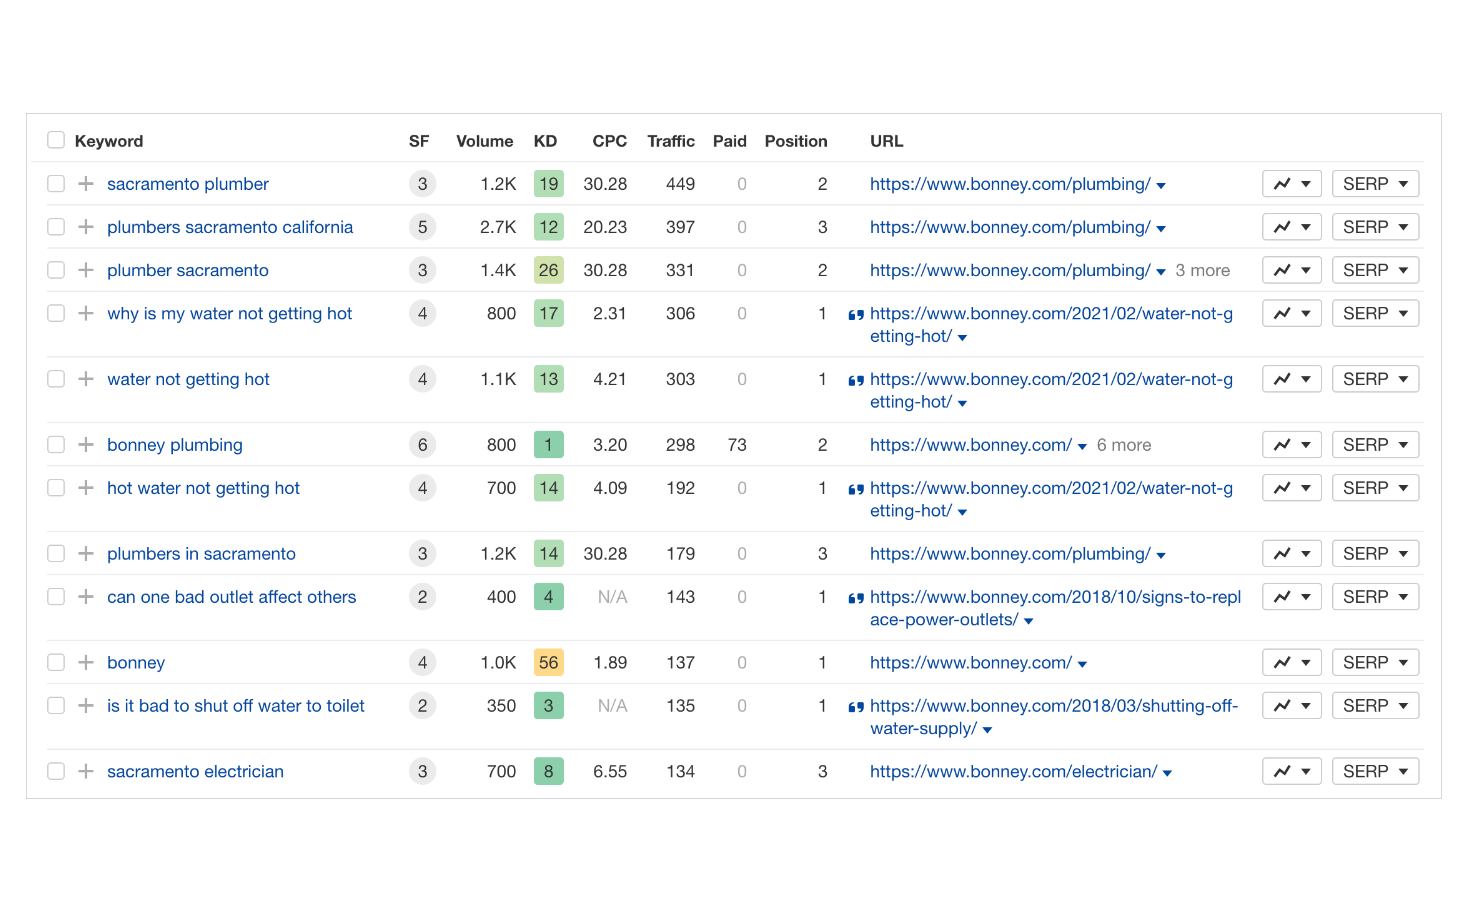Click plus icon next to bonney plumbing
Image resolution: width=1468 pixels, height=920 pixels.
(x=86, y=445)
